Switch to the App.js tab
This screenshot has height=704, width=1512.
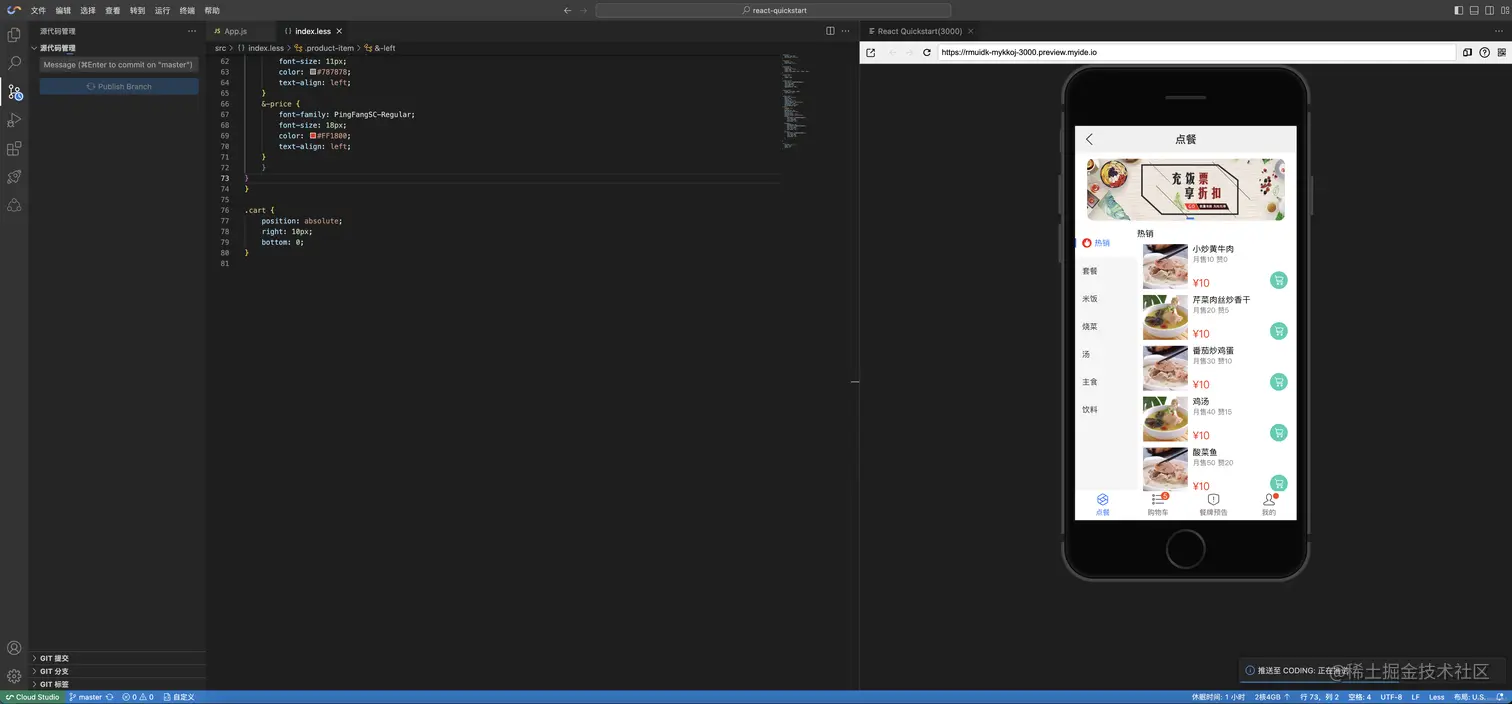(240, 31)
